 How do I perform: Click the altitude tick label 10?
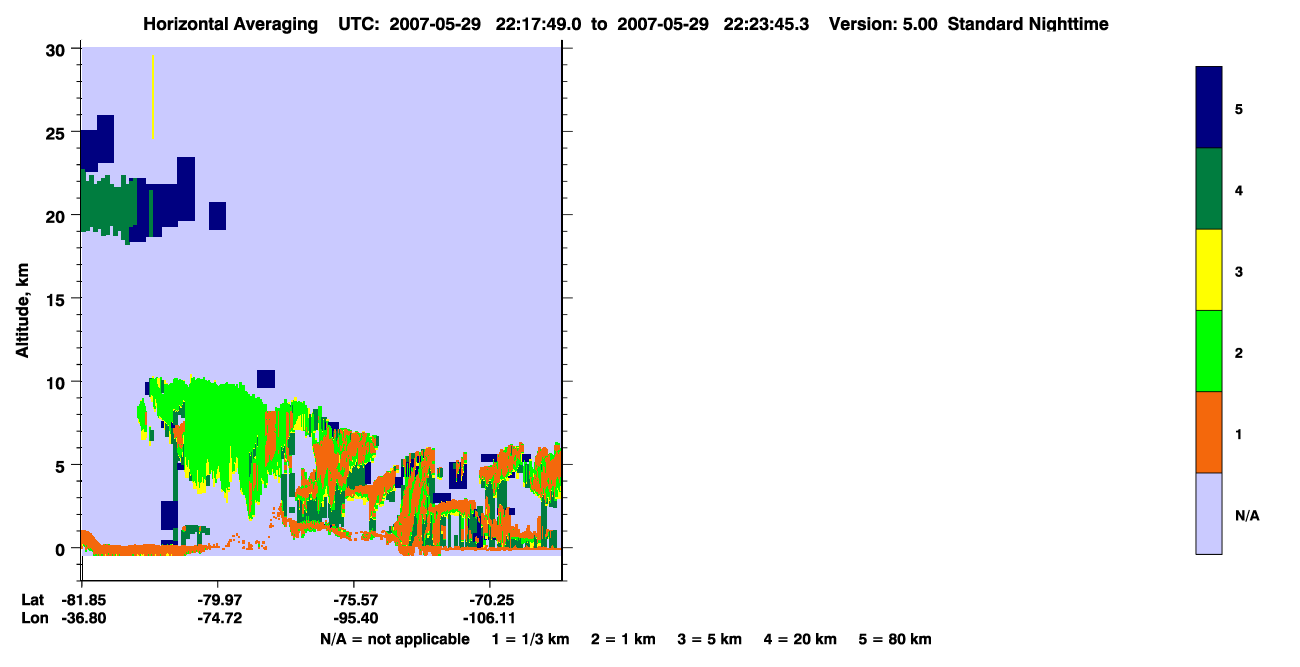coord(57,382)
